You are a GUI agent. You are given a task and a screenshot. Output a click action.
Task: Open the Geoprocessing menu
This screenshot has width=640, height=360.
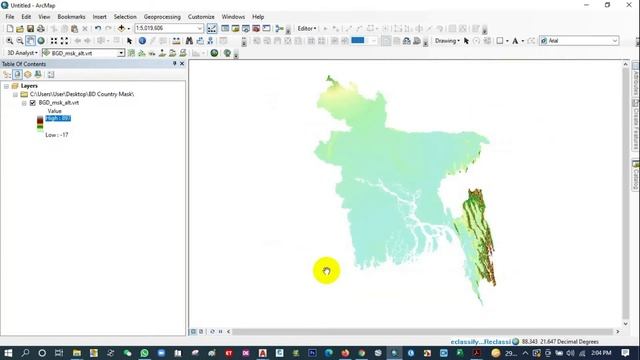click(x=162, y=17)
